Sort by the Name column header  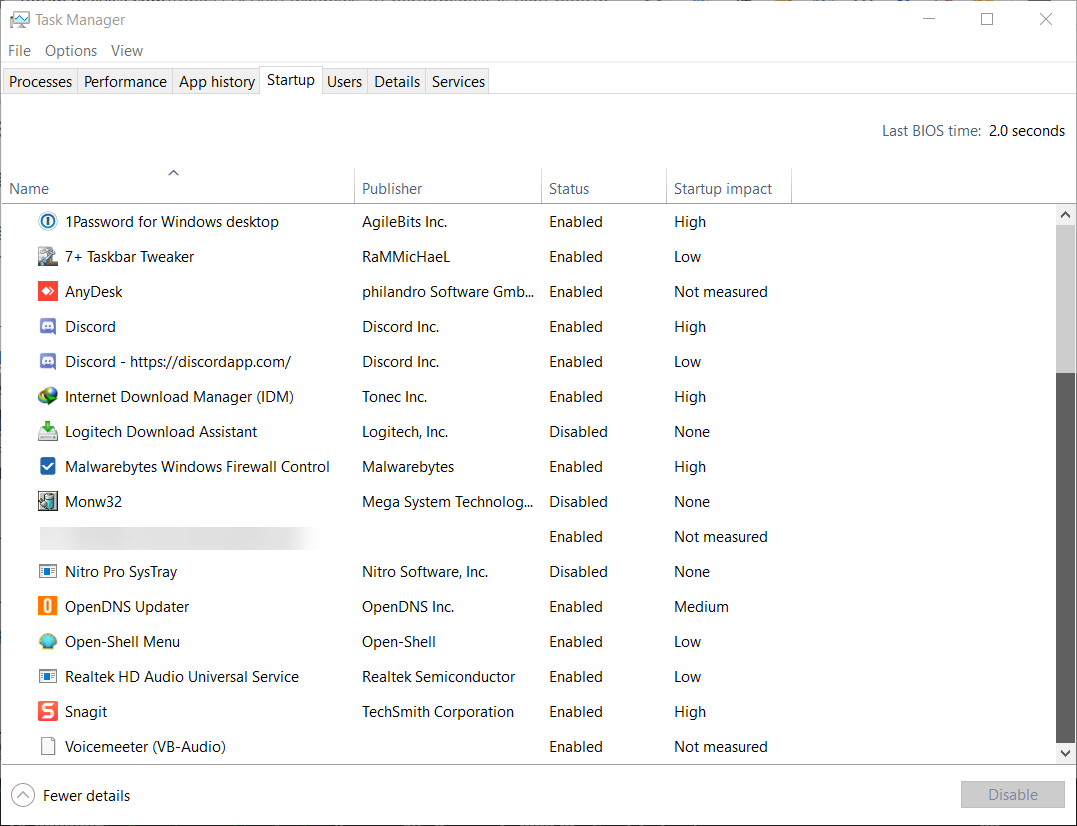[178, 186]
